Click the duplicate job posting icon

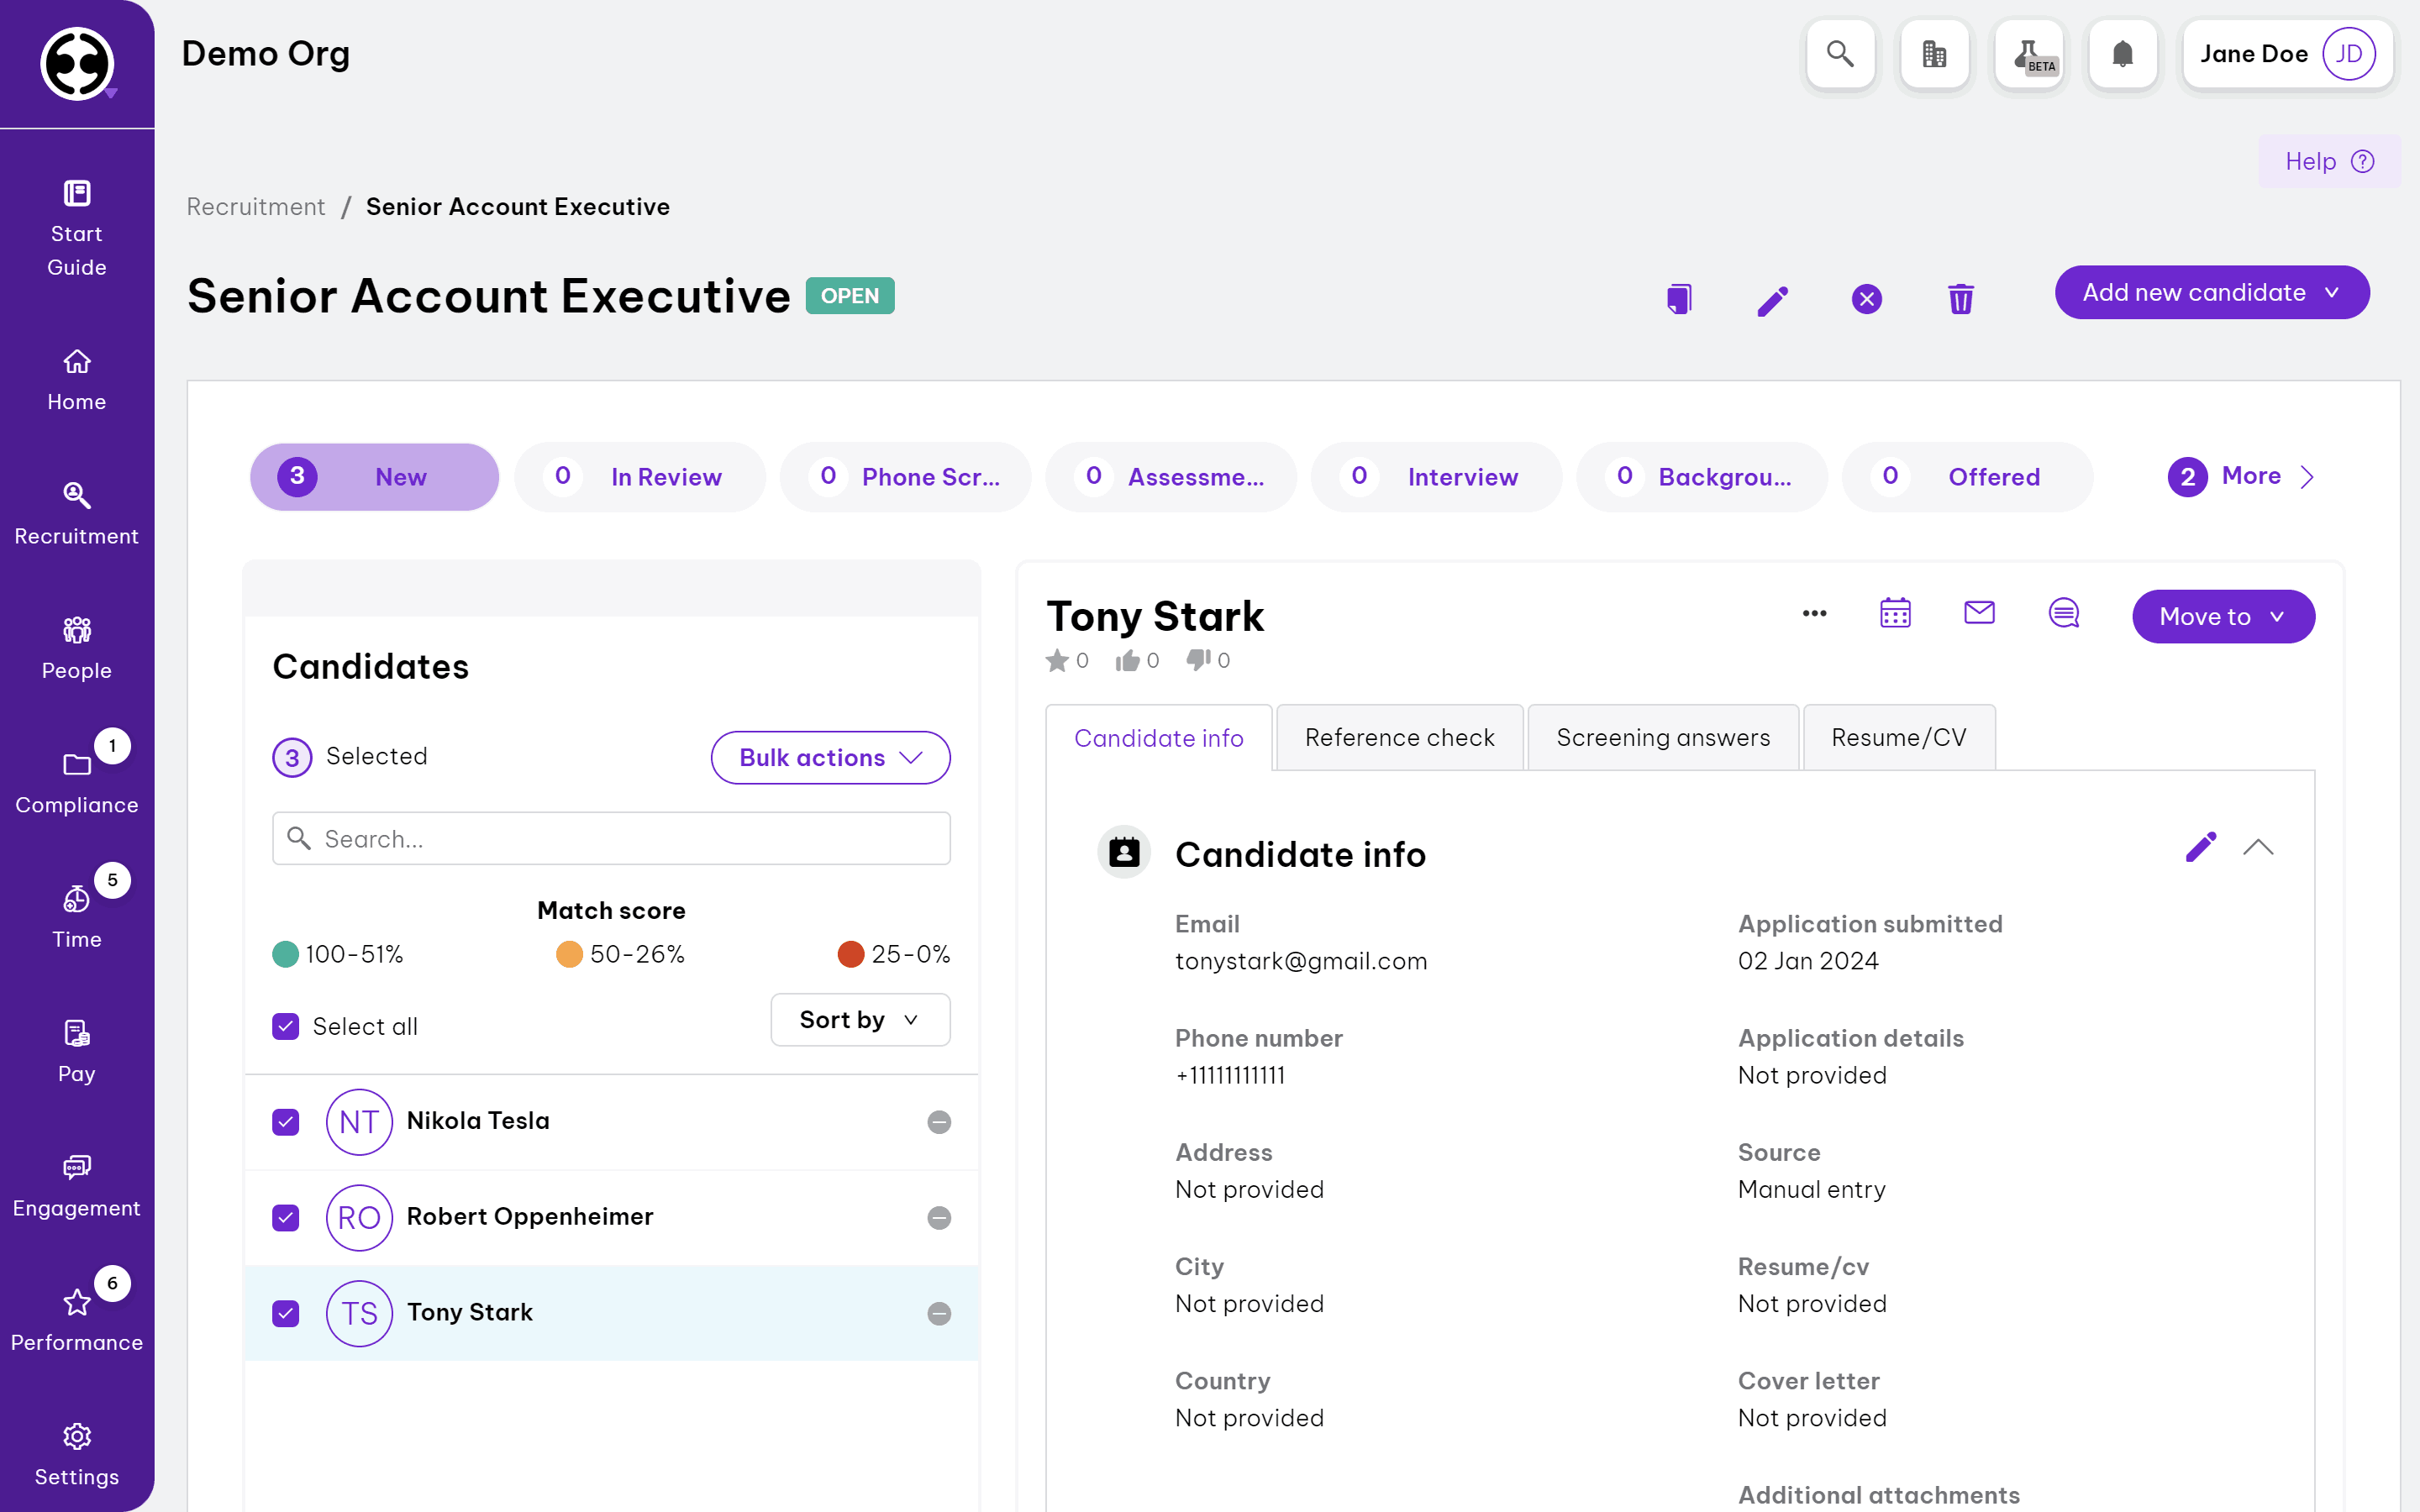pyautogui.click(x=1679, y=299)
